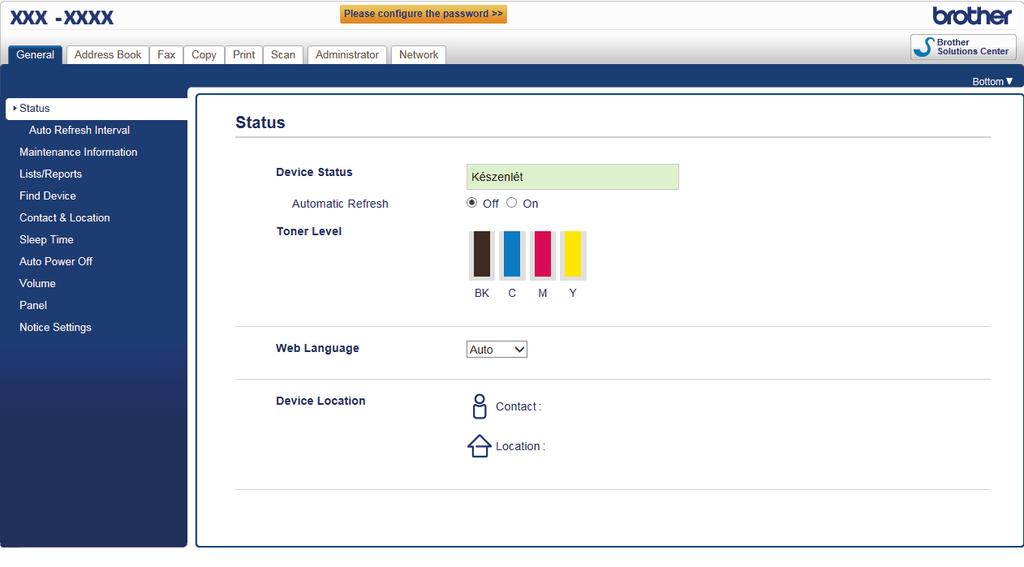Open Notice Settings page
This screenshot has height=567, width=1024.
point(56,327)
